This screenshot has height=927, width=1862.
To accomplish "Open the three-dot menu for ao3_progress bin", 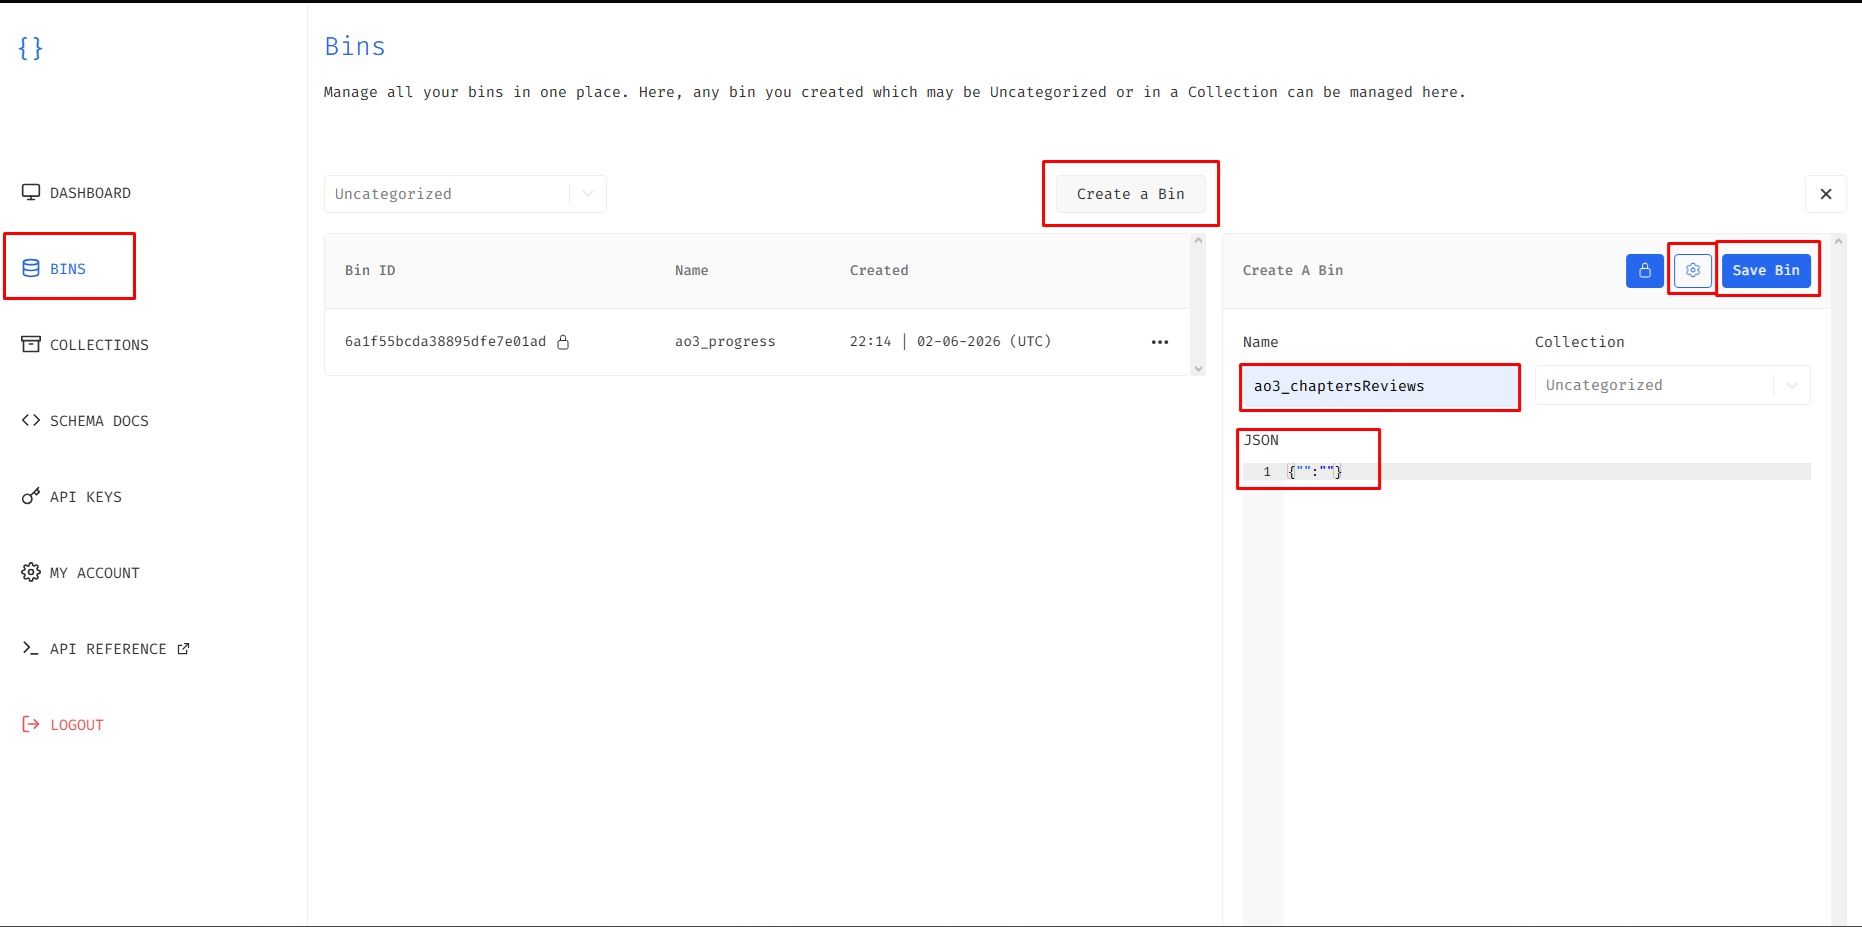I will [x=1160, y=342].
